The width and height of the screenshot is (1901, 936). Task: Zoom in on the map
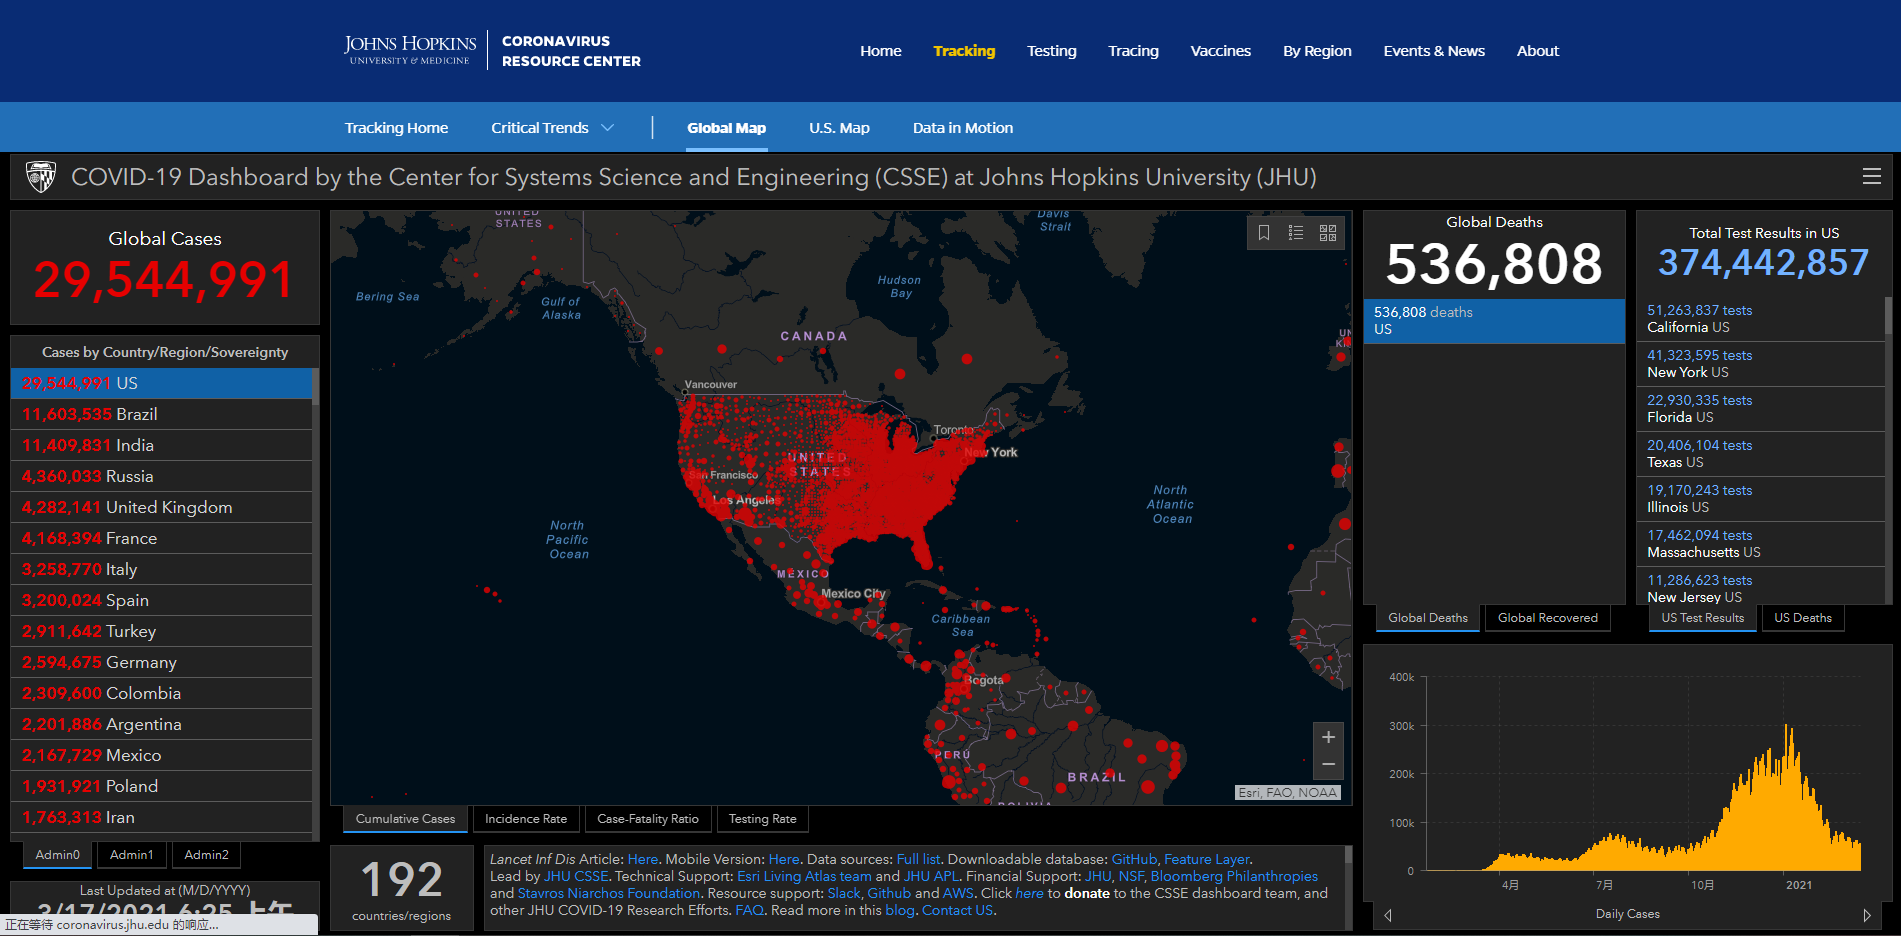click(1328, 737)
